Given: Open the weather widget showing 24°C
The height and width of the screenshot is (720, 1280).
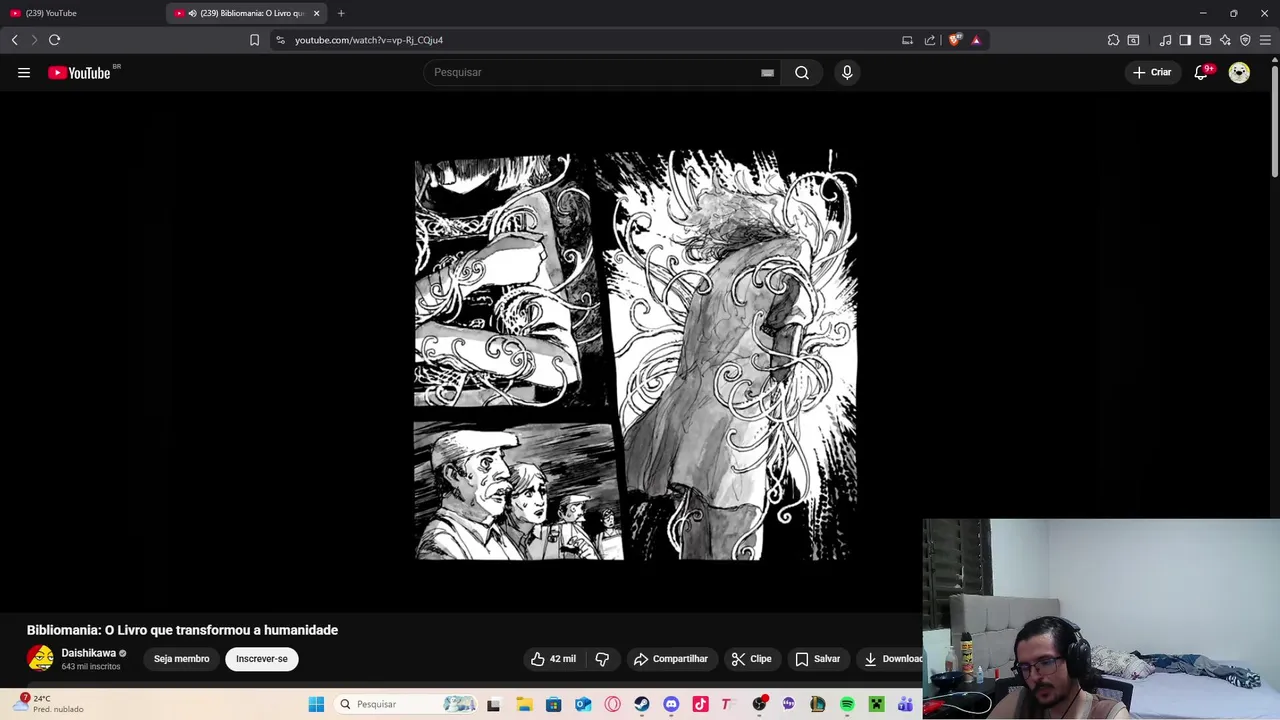Looking at the screenshot, I should [x=50, y=704].
